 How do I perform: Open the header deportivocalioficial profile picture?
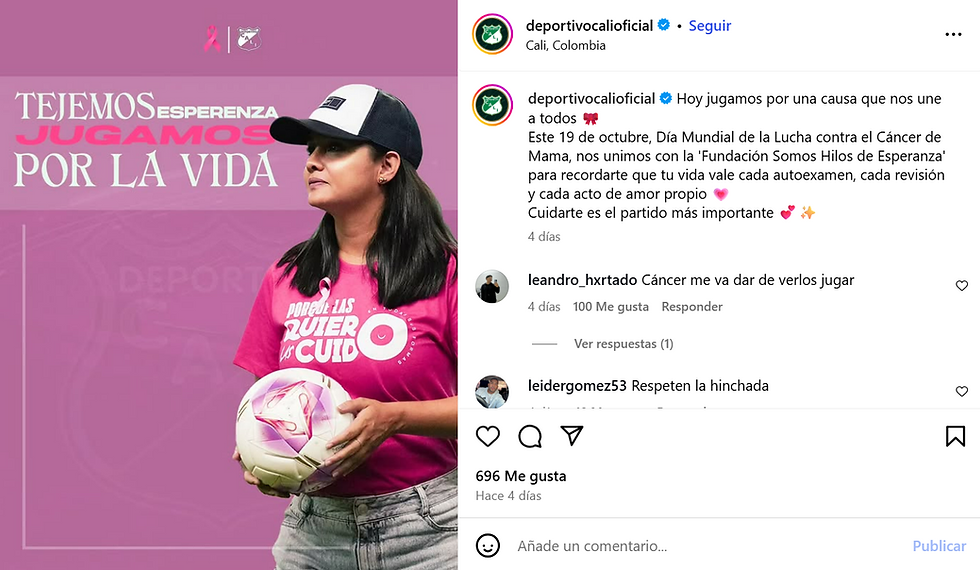[x=492, y=34]
